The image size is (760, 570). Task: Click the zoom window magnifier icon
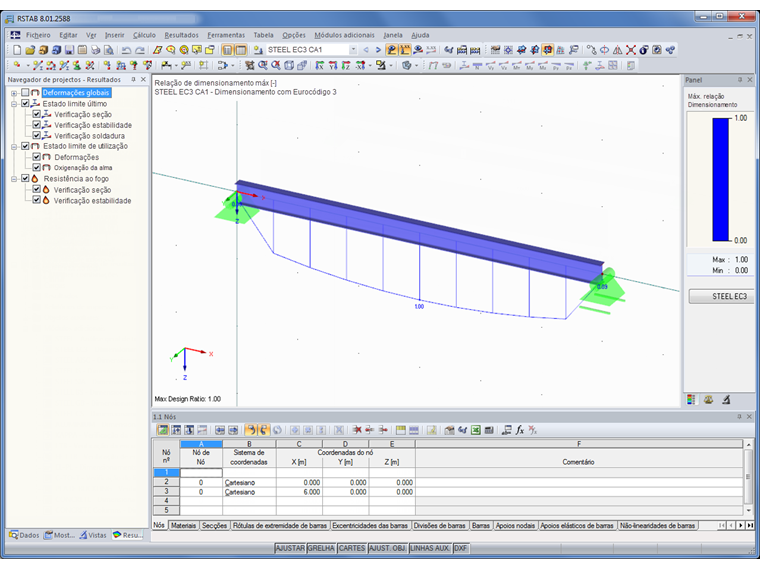[263, 65]
